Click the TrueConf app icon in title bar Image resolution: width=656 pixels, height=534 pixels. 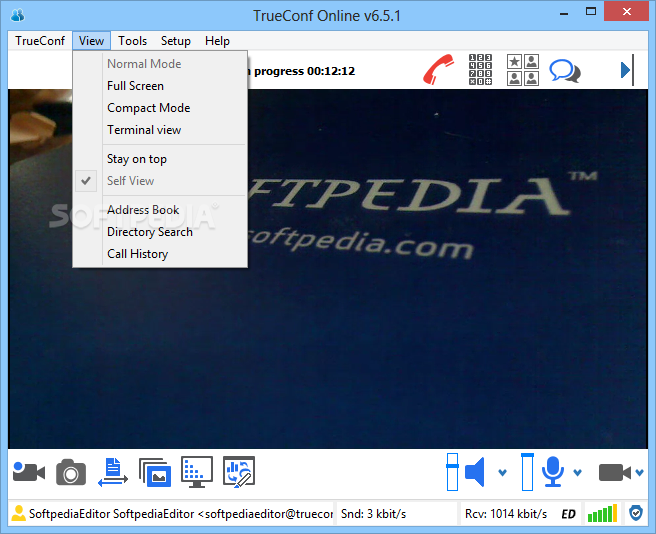pos(18,15)
